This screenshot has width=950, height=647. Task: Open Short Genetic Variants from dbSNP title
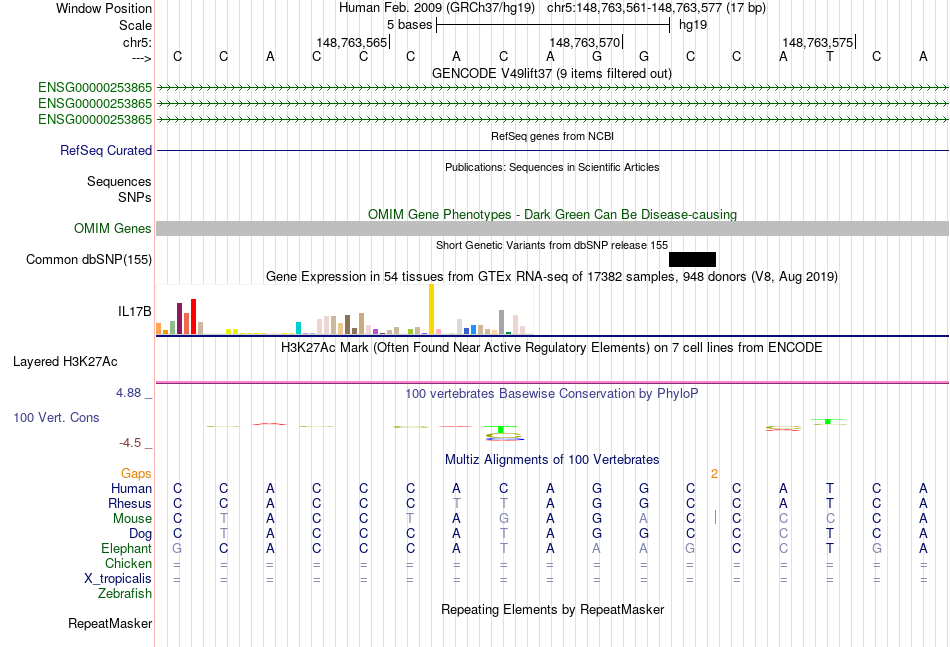551,245
